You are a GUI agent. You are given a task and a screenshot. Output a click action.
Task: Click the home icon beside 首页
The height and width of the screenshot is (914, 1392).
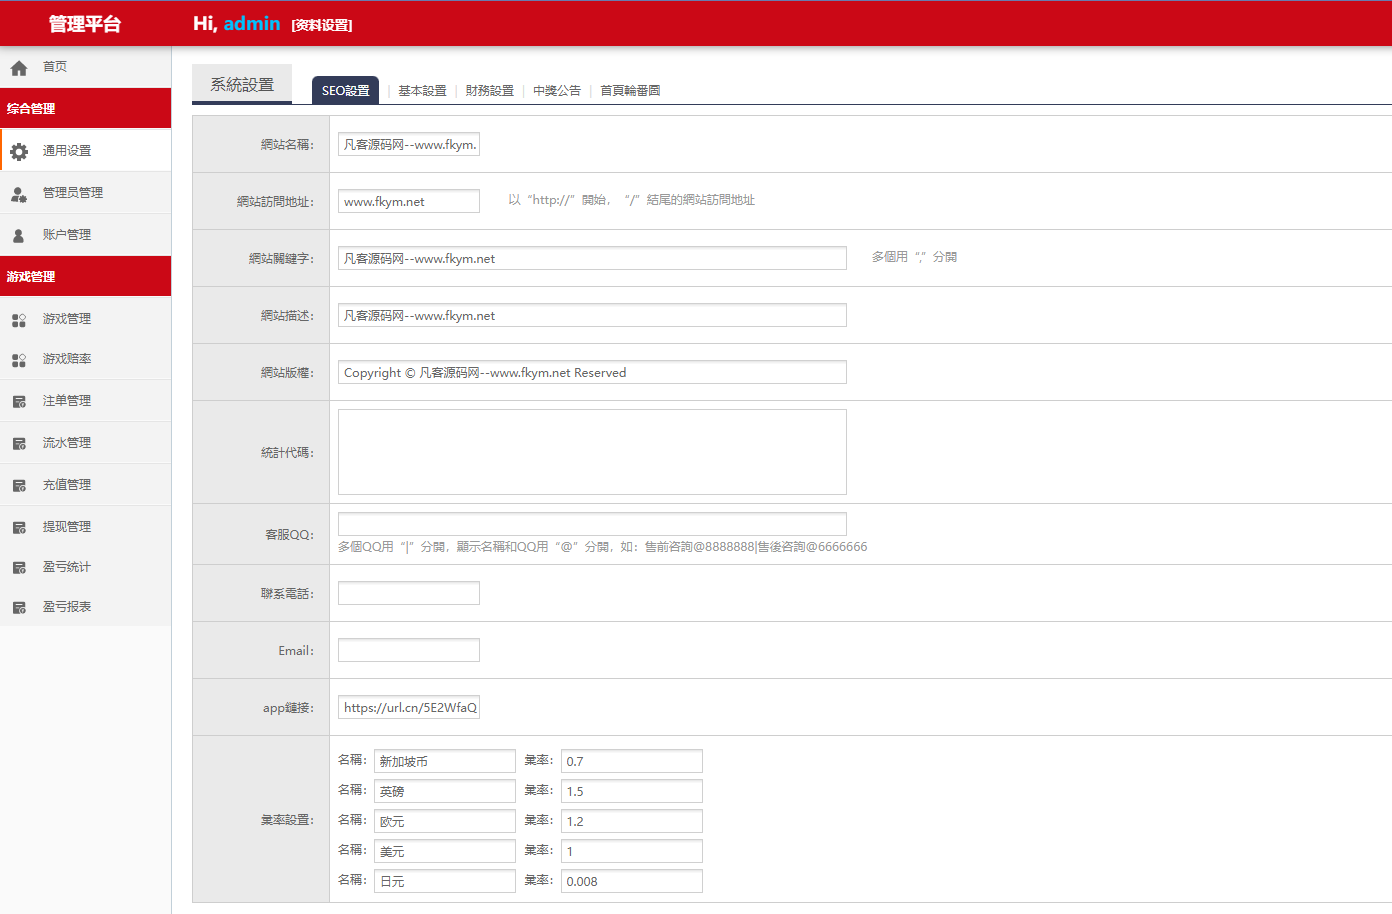tap(18, 68)
